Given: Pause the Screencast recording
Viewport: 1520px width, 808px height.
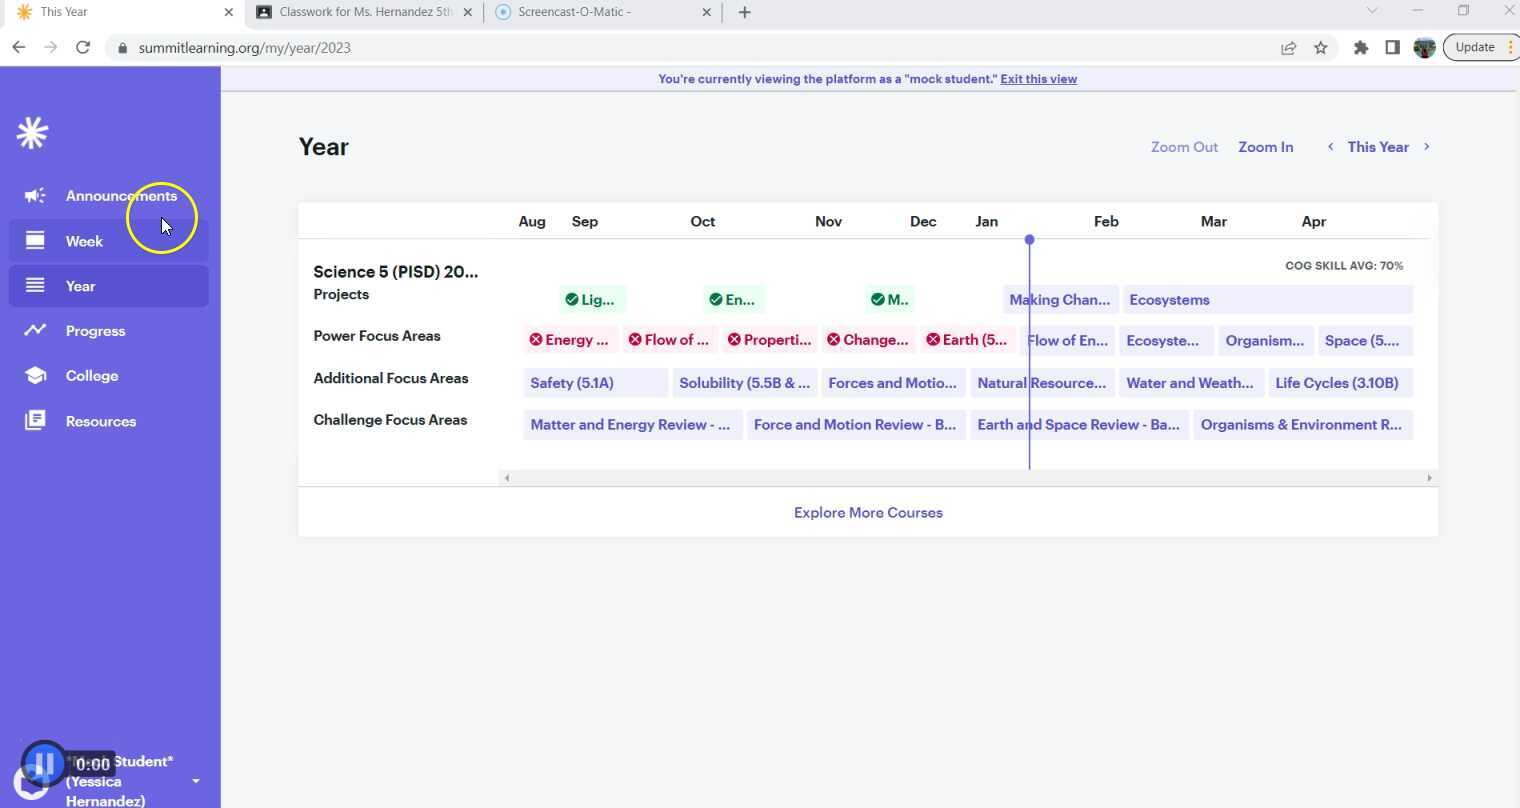Looking at the screenshot, I should point(43,764).
